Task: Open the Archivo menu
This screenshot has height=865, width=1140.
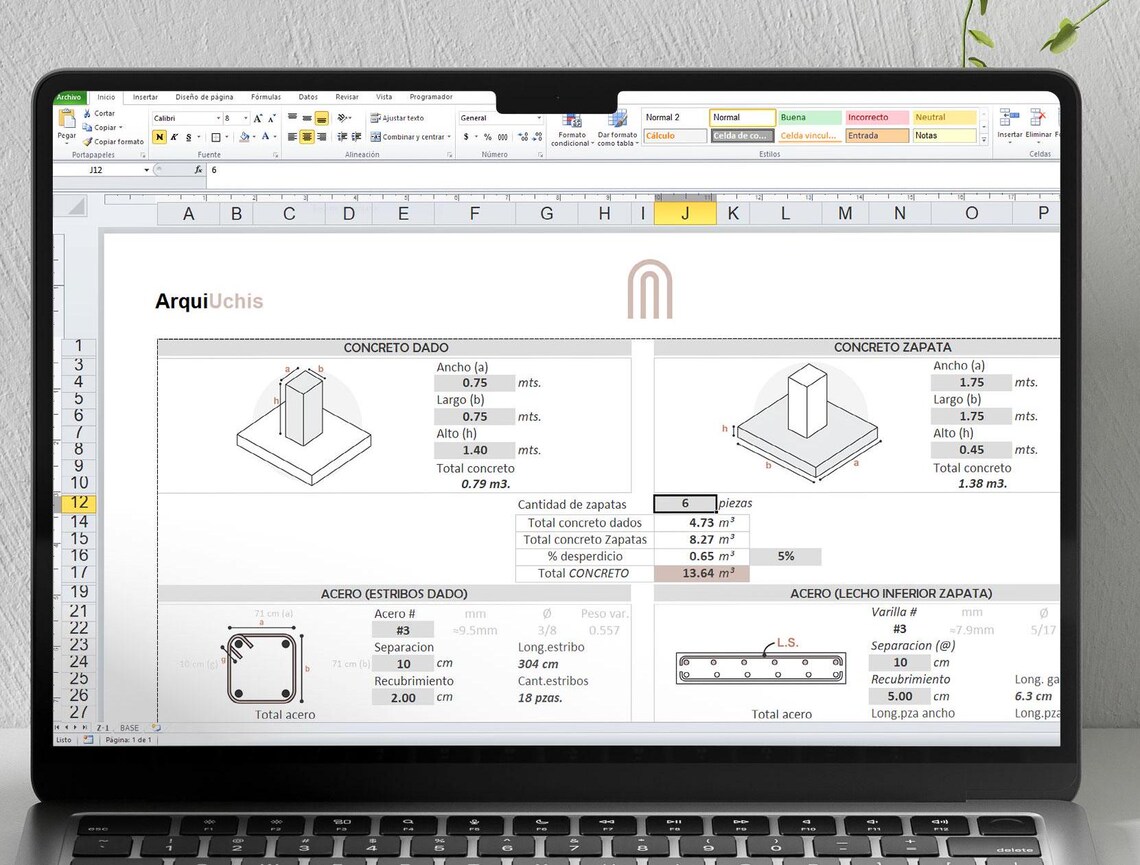Action: [x=68, y=97]
